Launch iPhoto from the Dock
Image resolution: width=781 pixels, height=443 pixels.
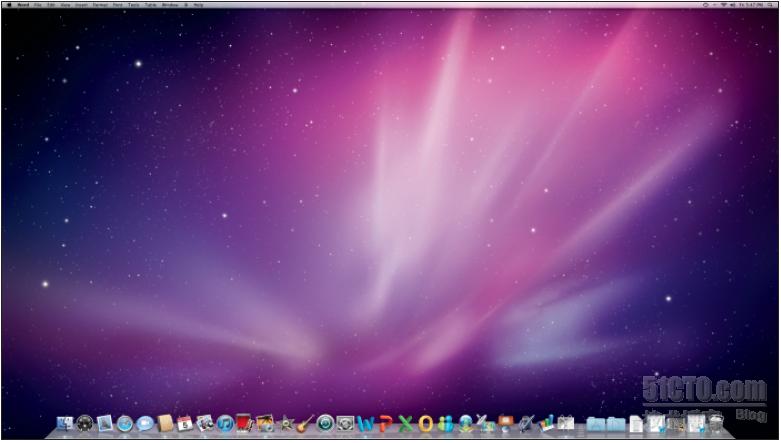pos(265,424)
